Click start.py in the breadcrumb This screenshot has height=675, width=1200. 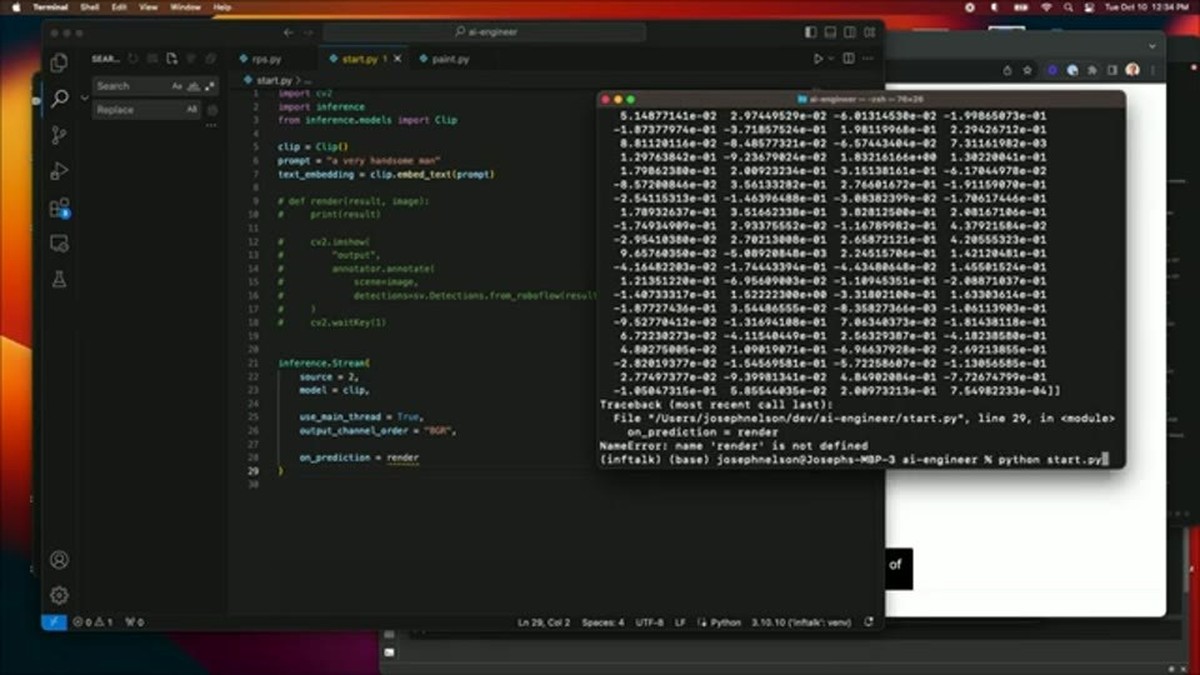pyautogui.click(x=272, y=79)
